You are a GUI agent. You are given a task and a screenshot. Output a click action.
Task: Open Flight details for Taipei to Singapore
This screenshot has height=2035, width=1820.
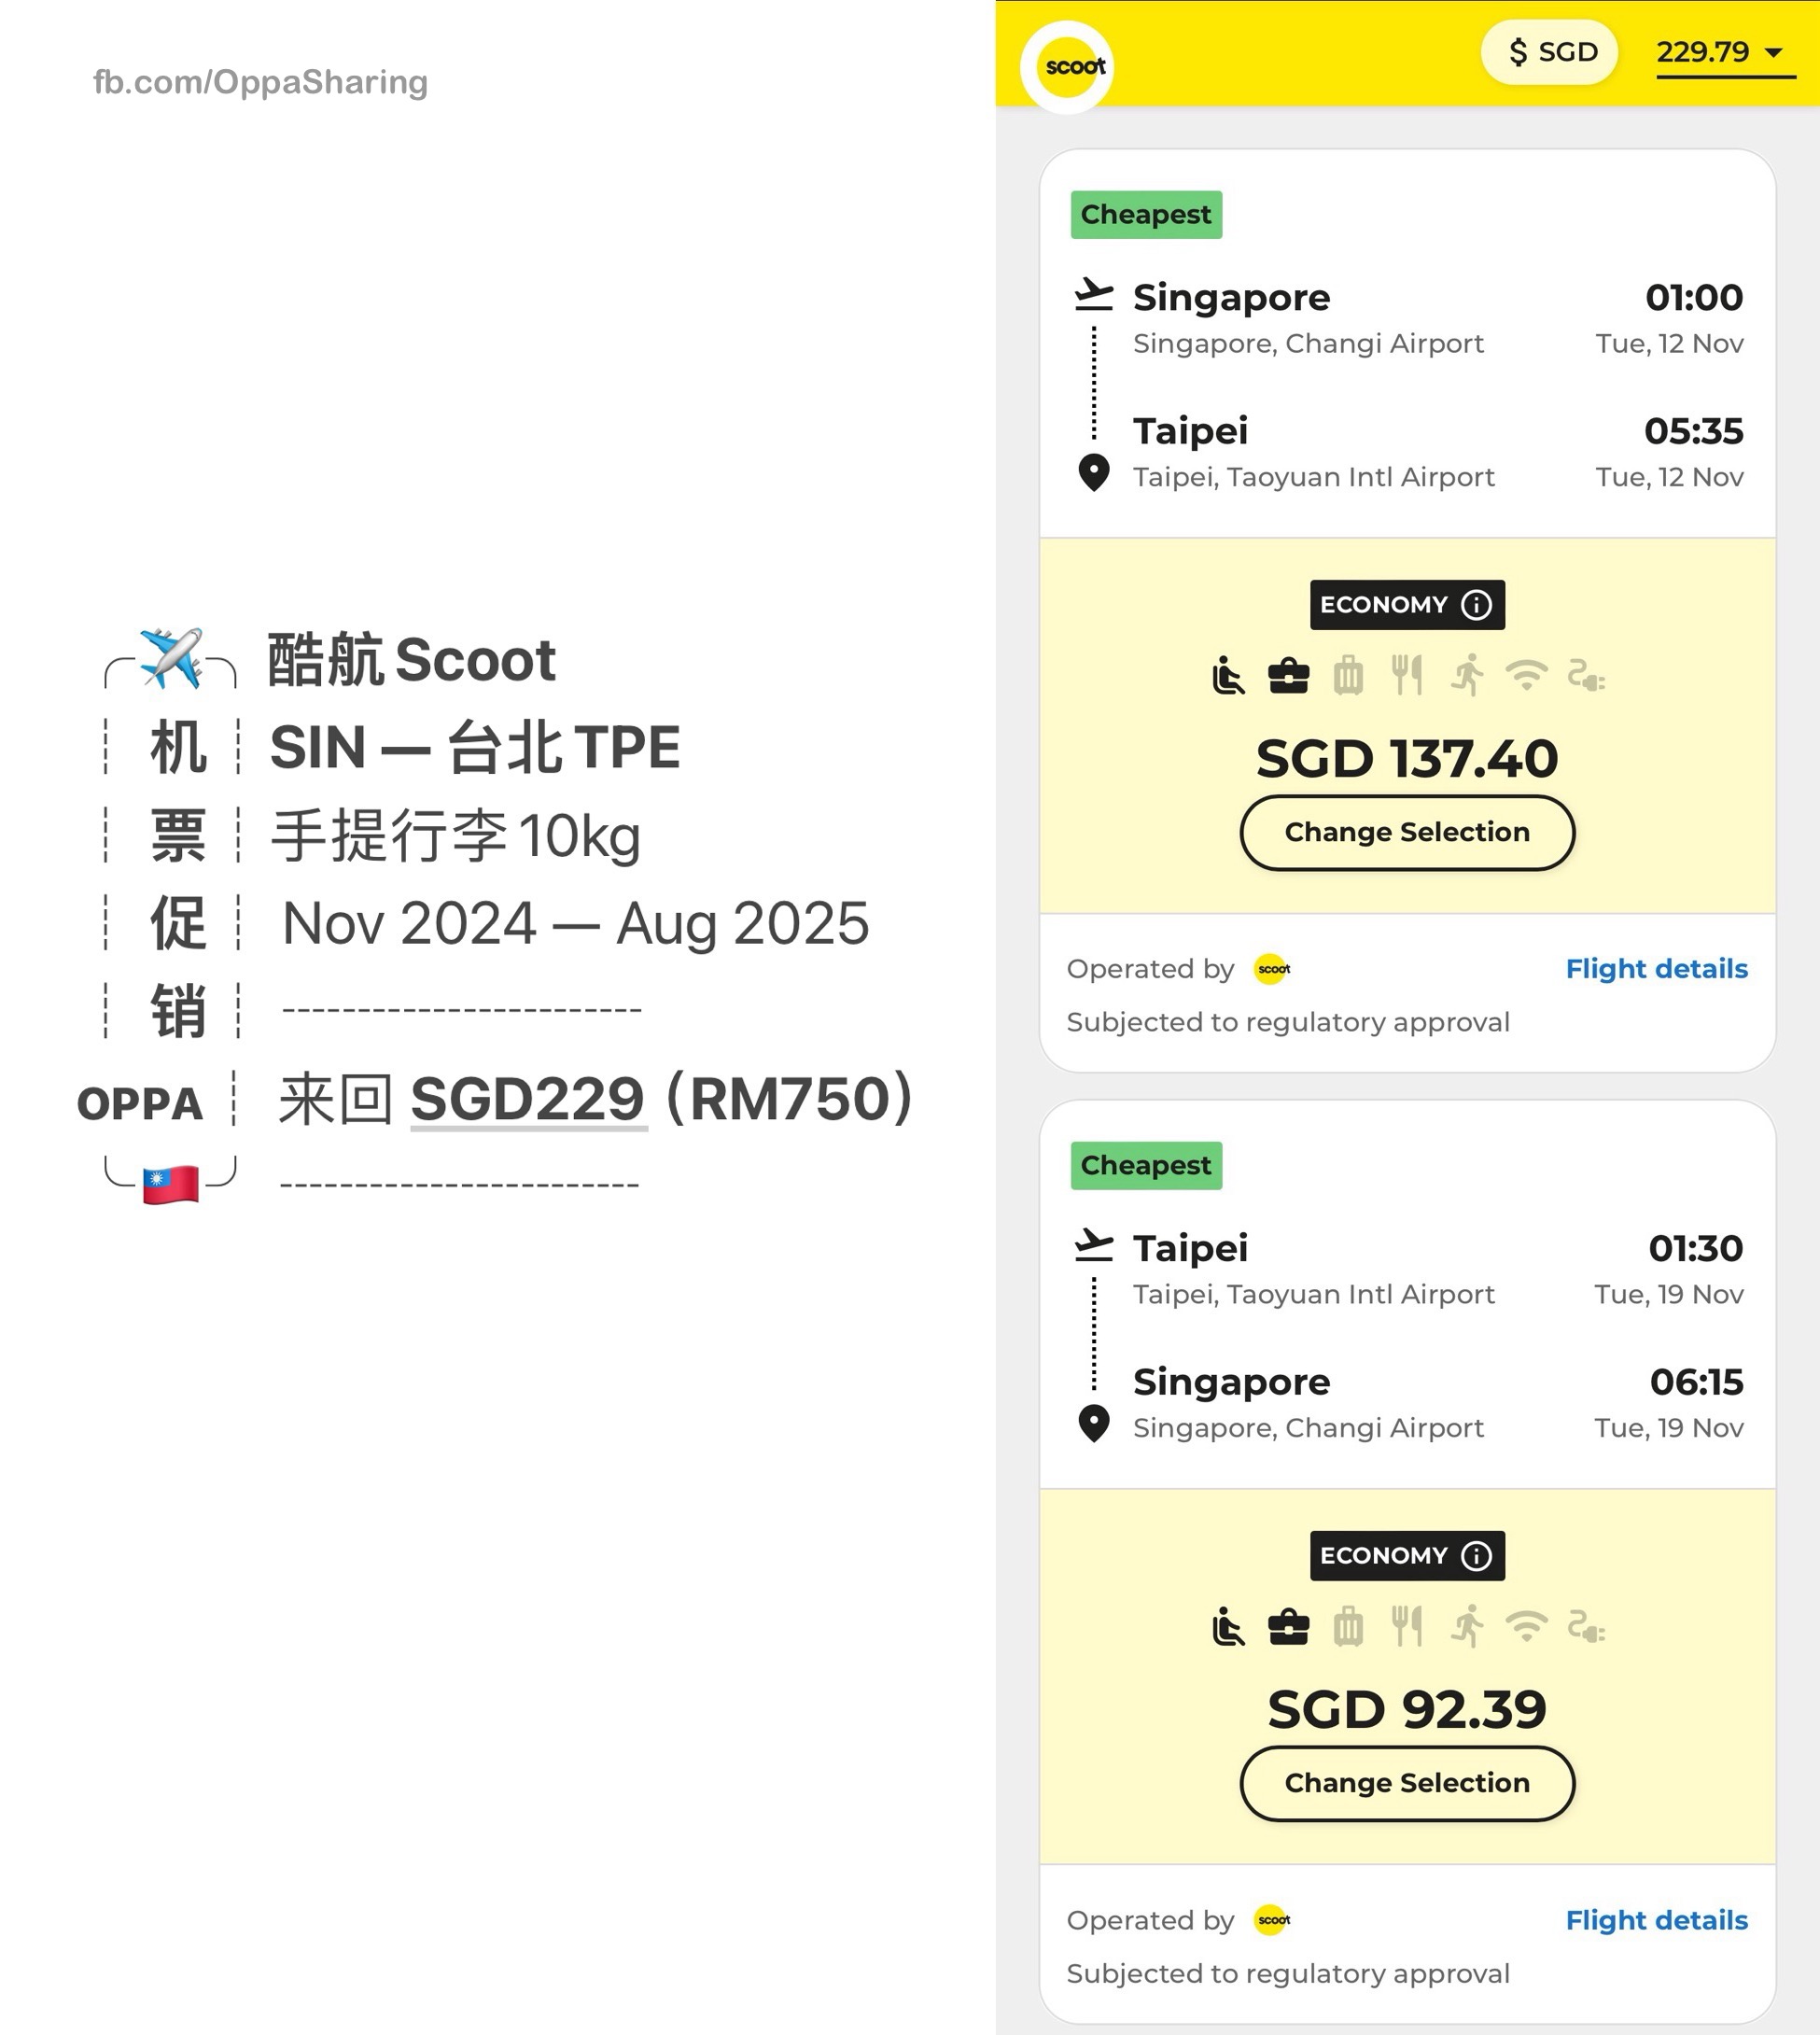point(1656,1921)
